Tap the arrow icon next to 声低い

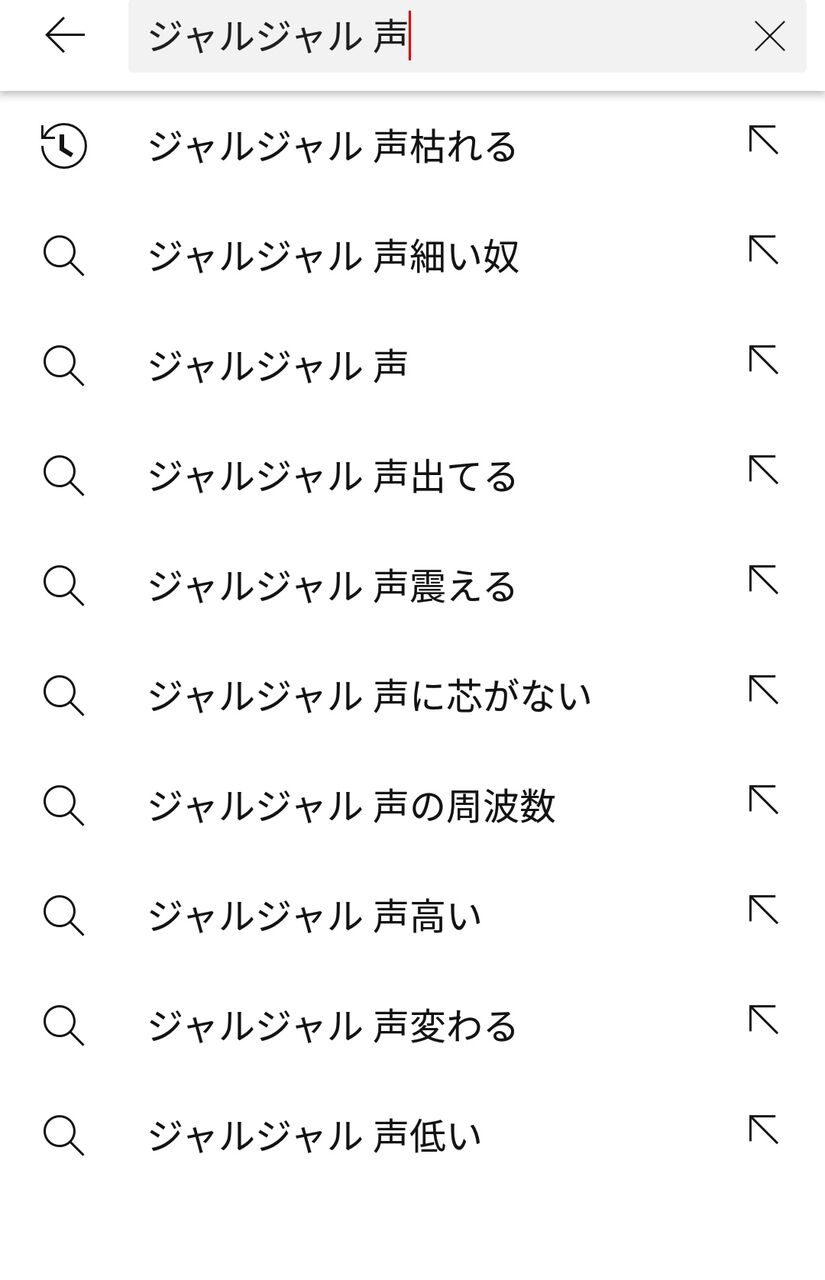(763, 1131)
